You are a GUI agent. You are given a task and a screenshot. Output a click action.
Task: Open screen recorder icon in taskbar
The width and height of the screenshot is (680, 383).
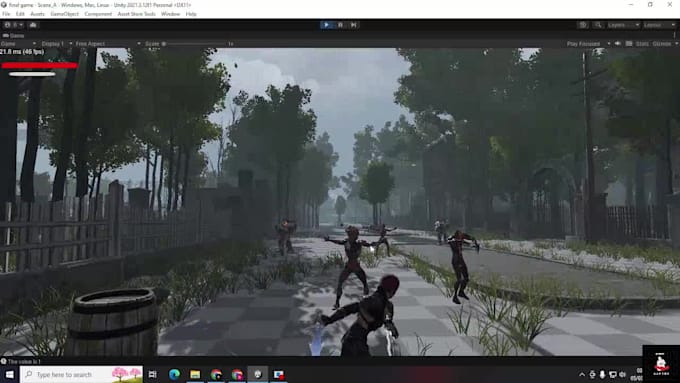[278, 374]
